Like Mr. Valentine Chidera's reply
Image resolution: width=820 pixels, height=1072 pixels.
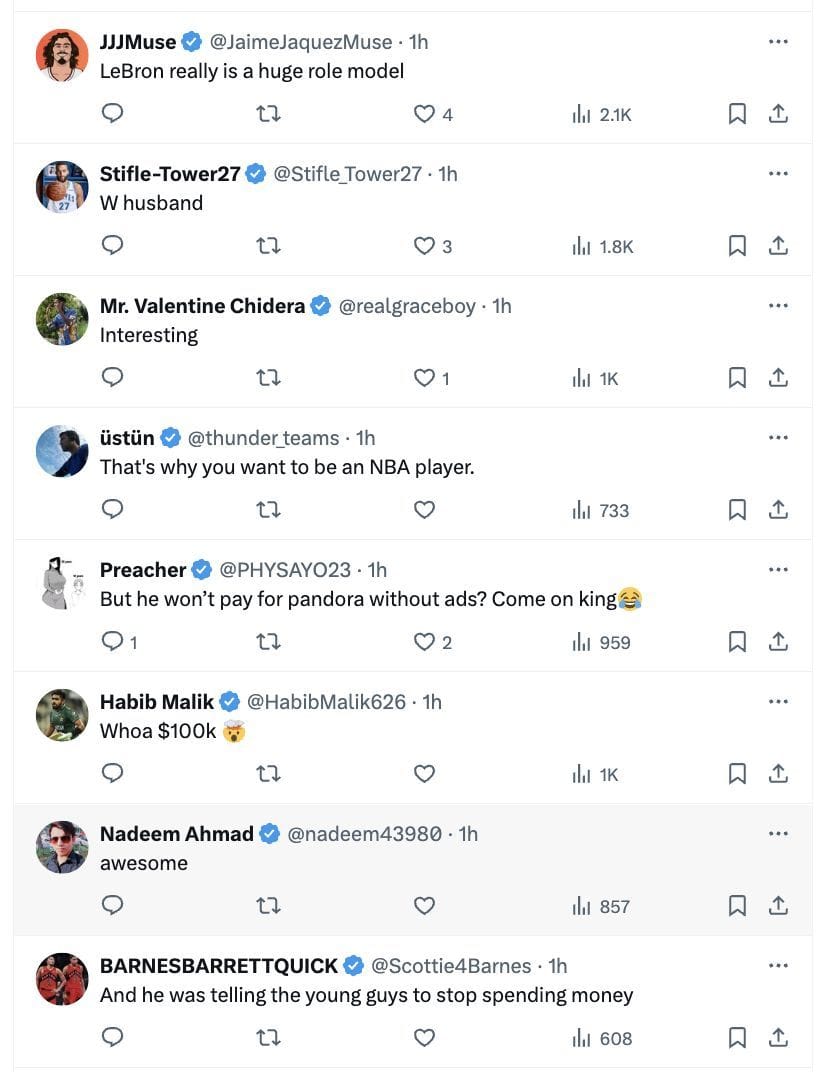point(424,377)
